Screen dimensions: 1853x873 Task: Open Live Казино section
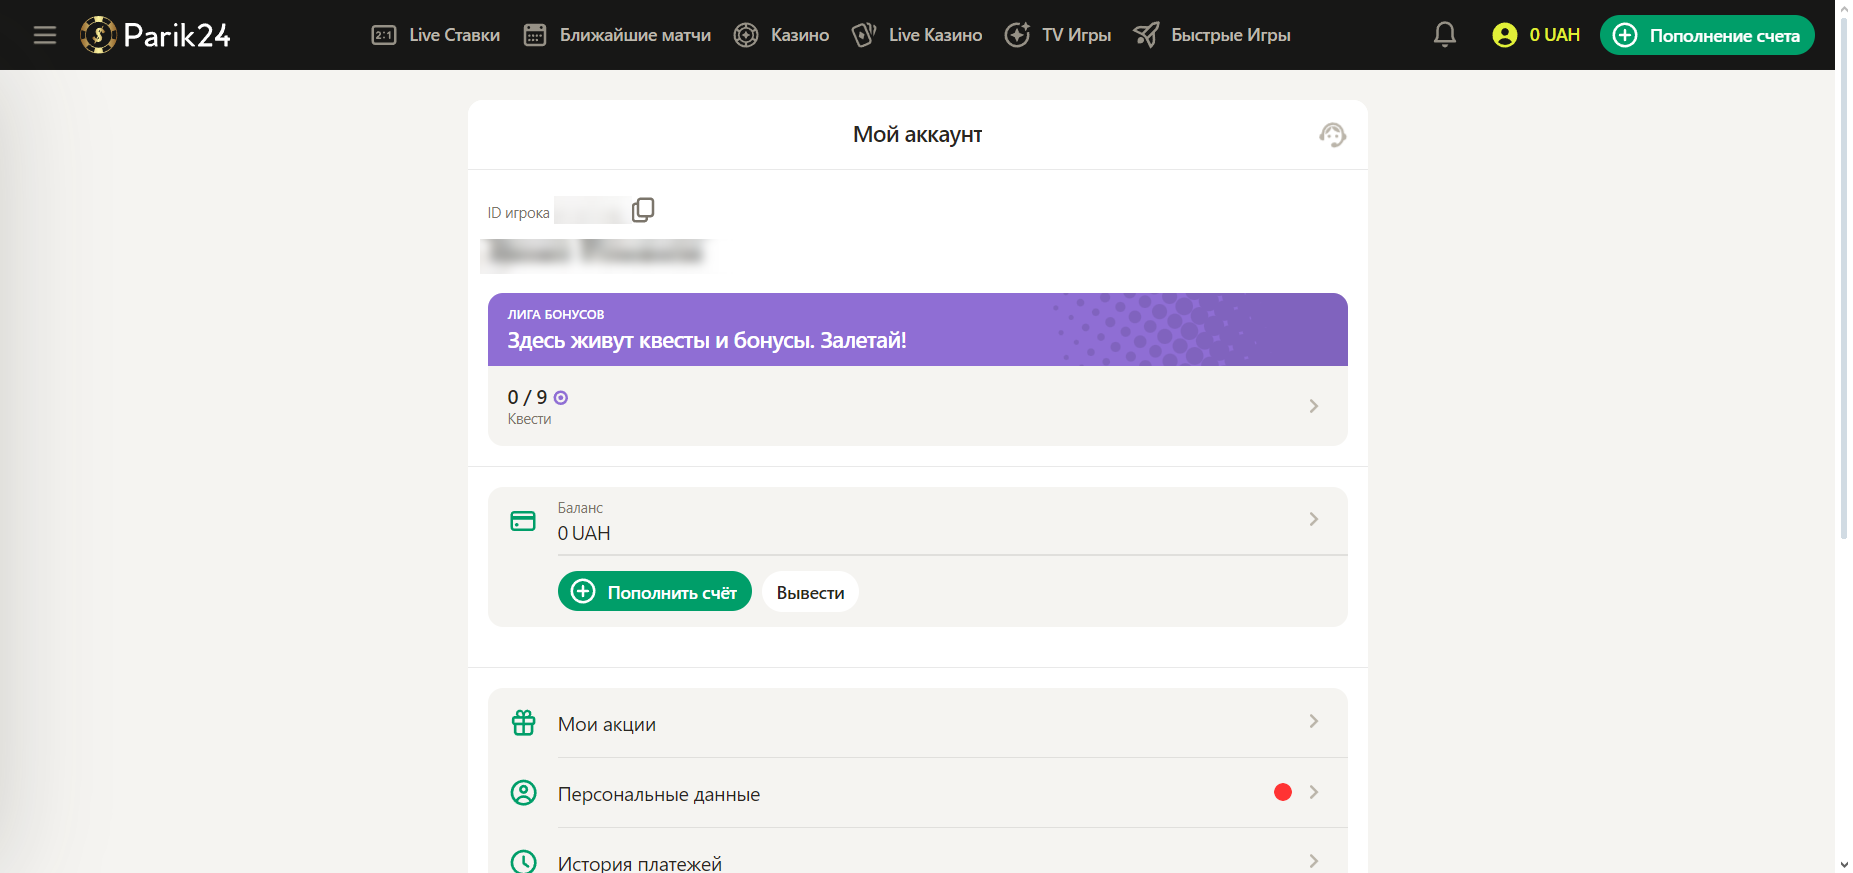pos(916,35)
